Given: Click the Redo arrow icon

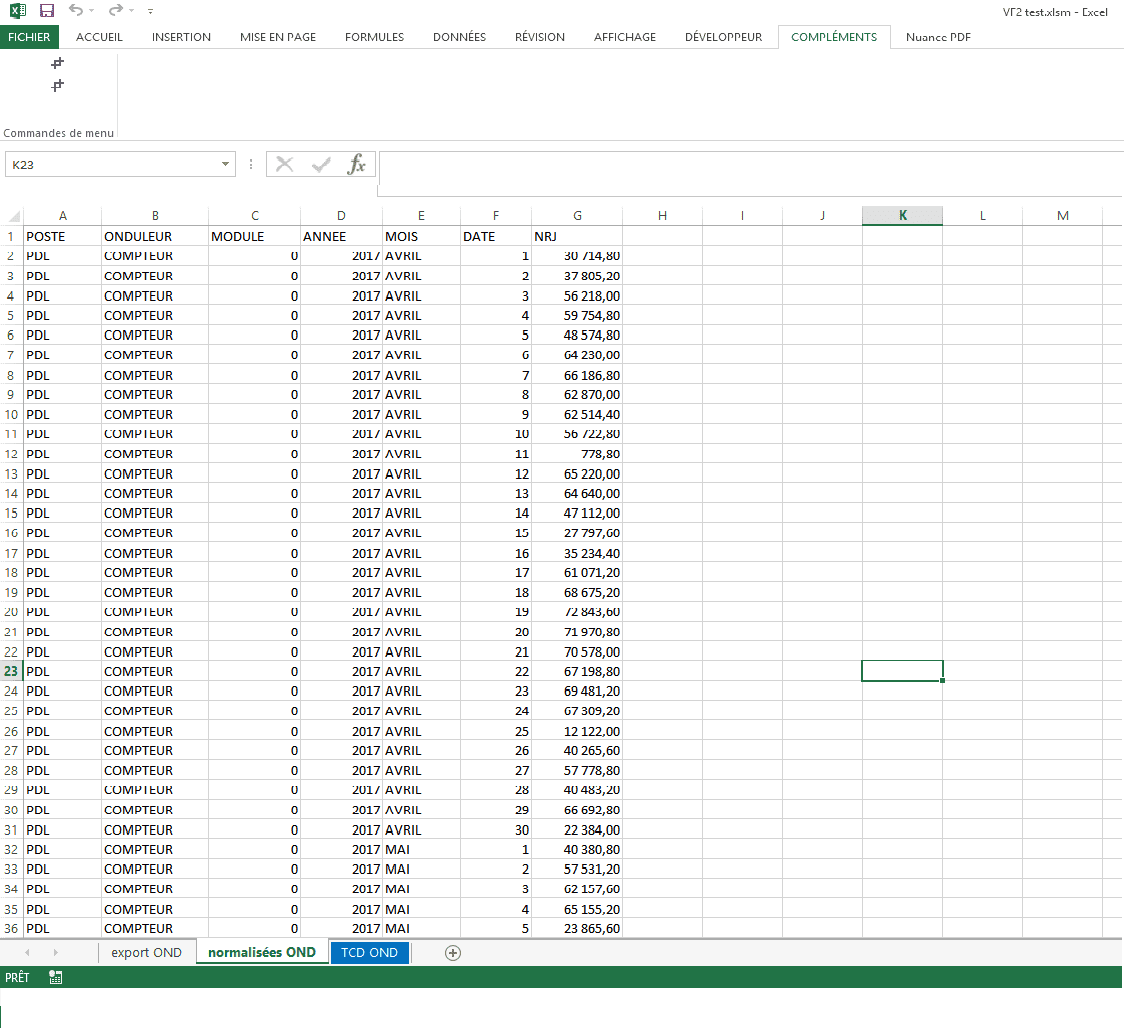Looking at the screenshot, I should [x=115, y=10].
